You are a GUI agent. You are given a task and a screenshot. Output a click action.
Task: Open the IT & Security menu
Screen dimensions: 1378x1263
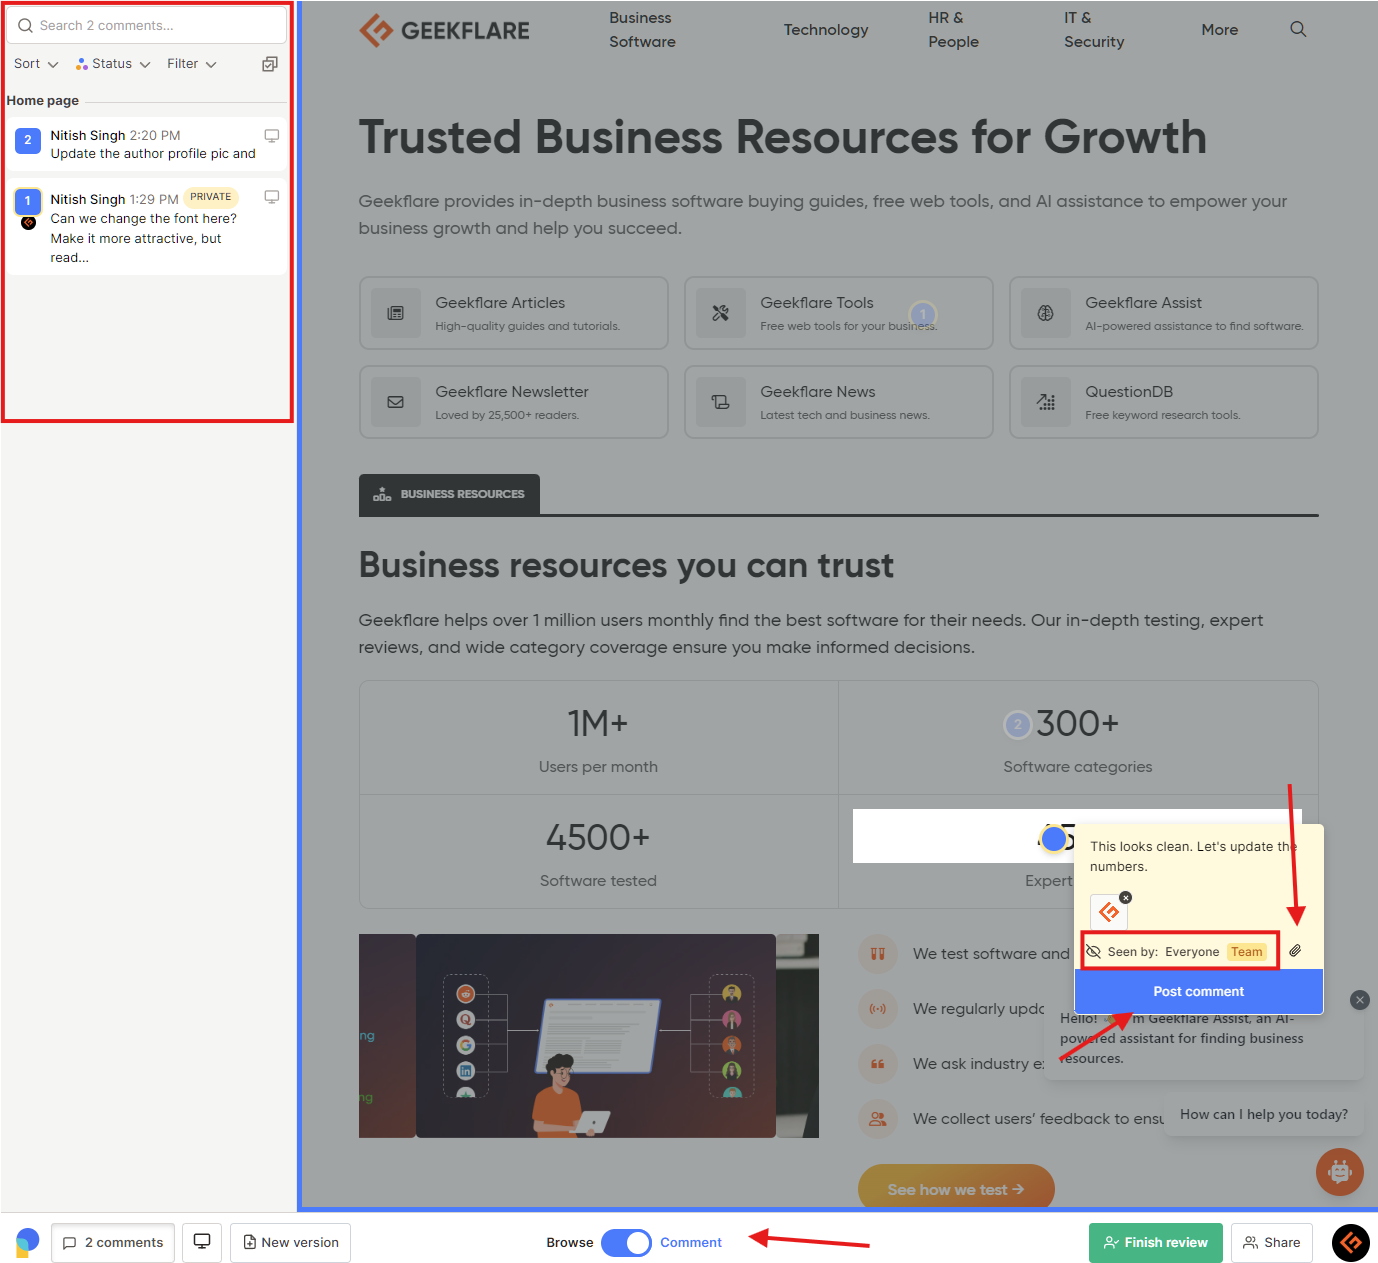pos(1094,30)
